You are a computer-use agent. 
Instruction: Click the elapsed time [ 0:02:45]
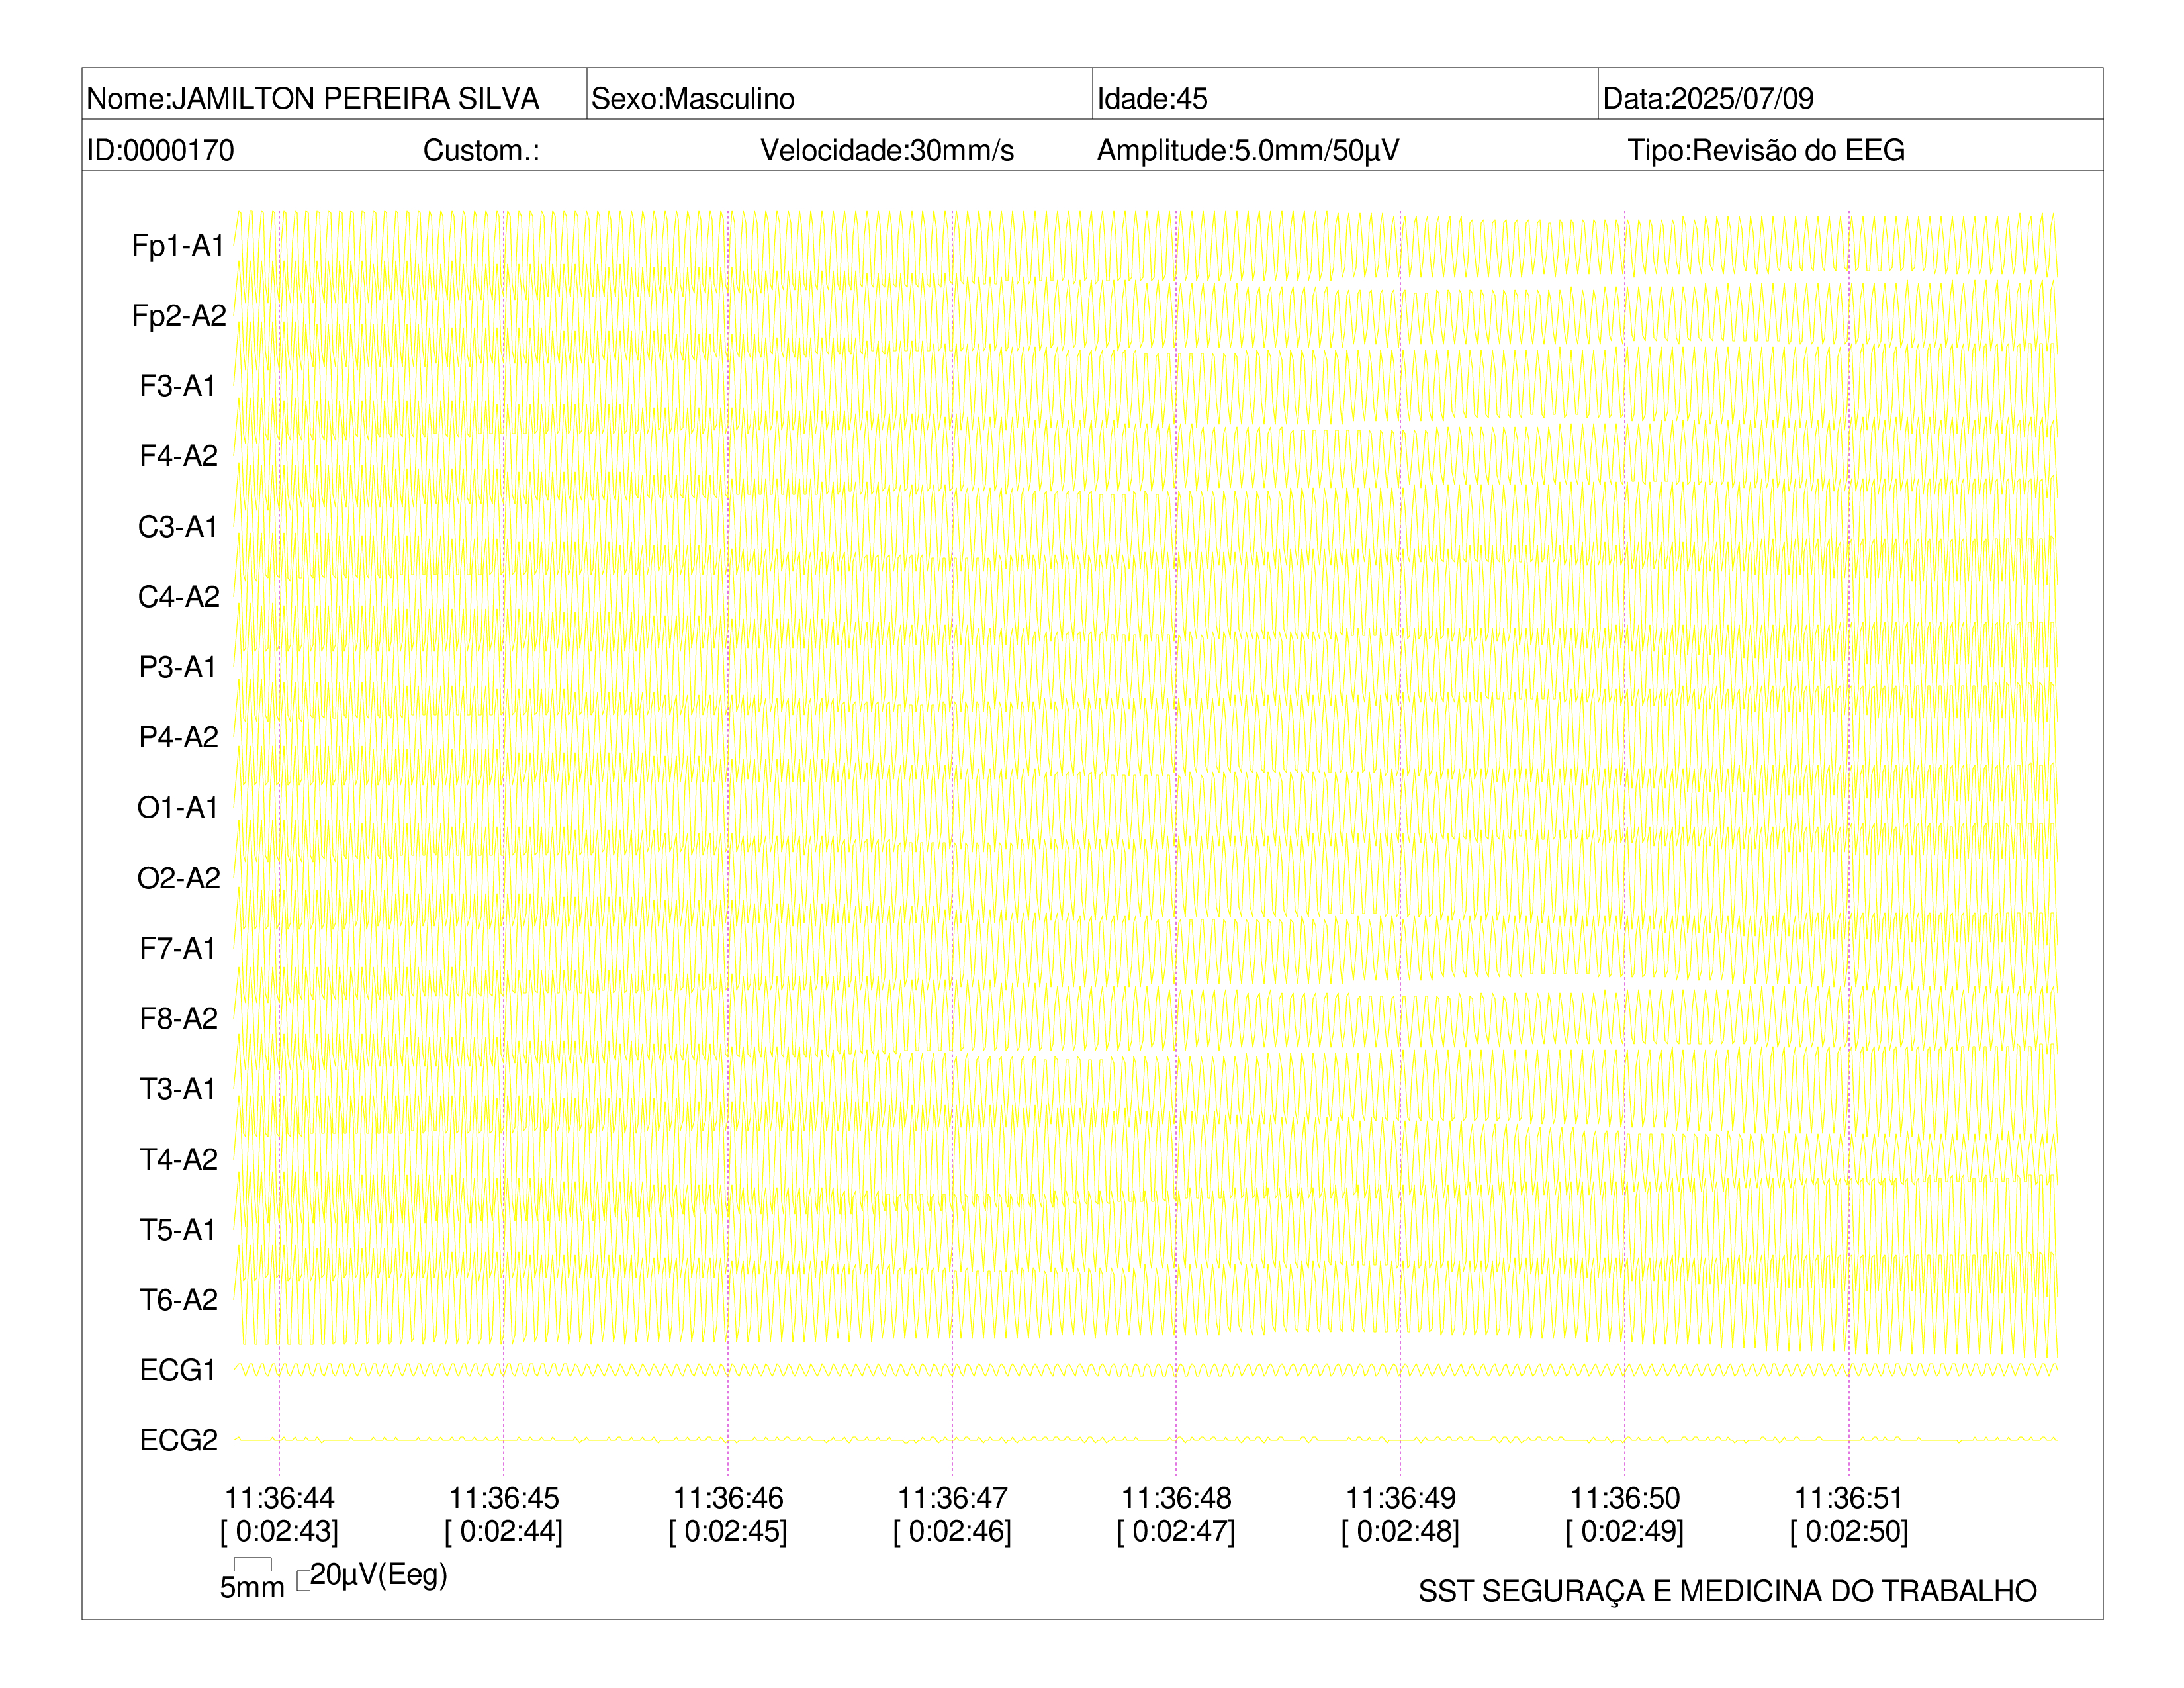coord(728,1531)
